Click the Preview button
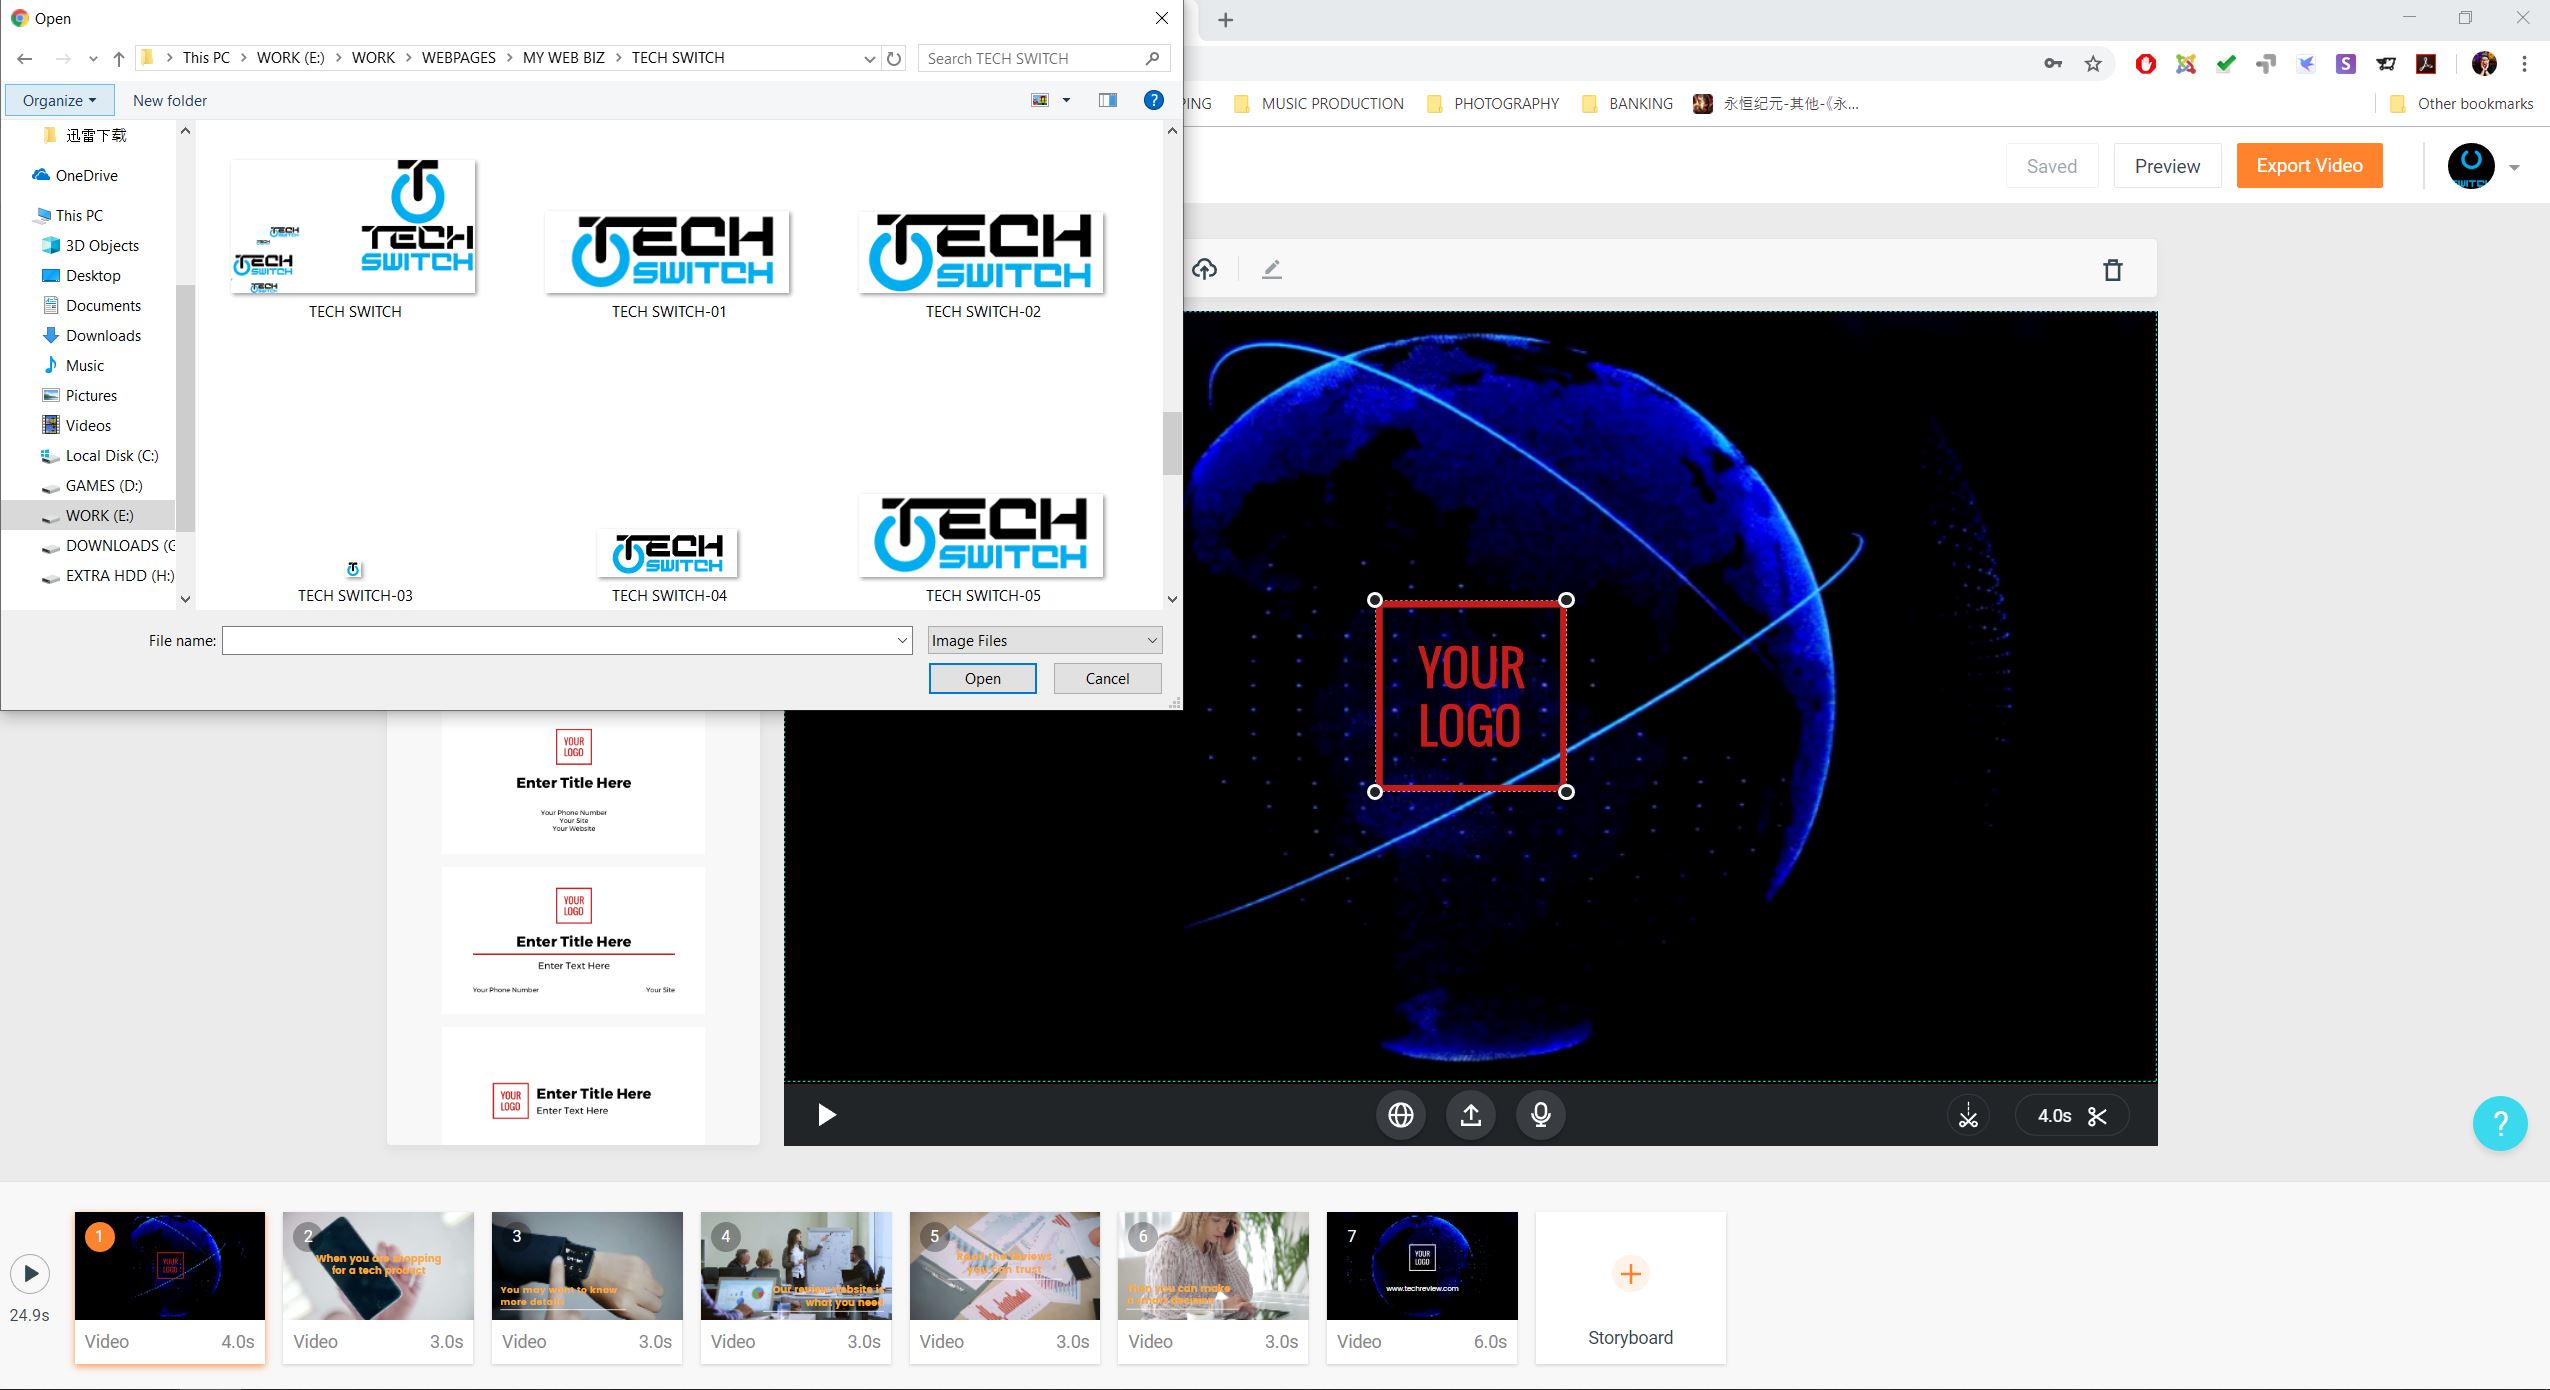The width and height of the screenshot is (2550, 1390). tap(2167, 166)
